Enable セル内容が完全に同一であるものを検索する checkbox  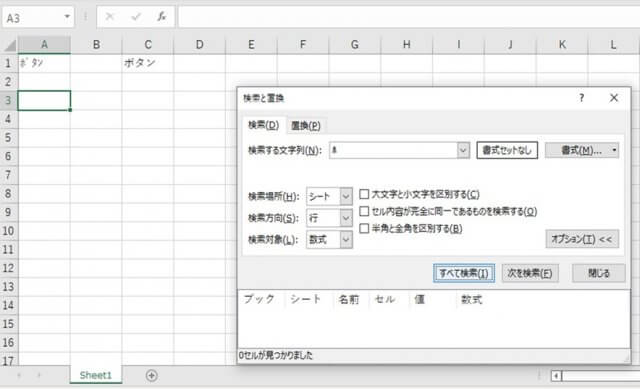coord(364,211)
